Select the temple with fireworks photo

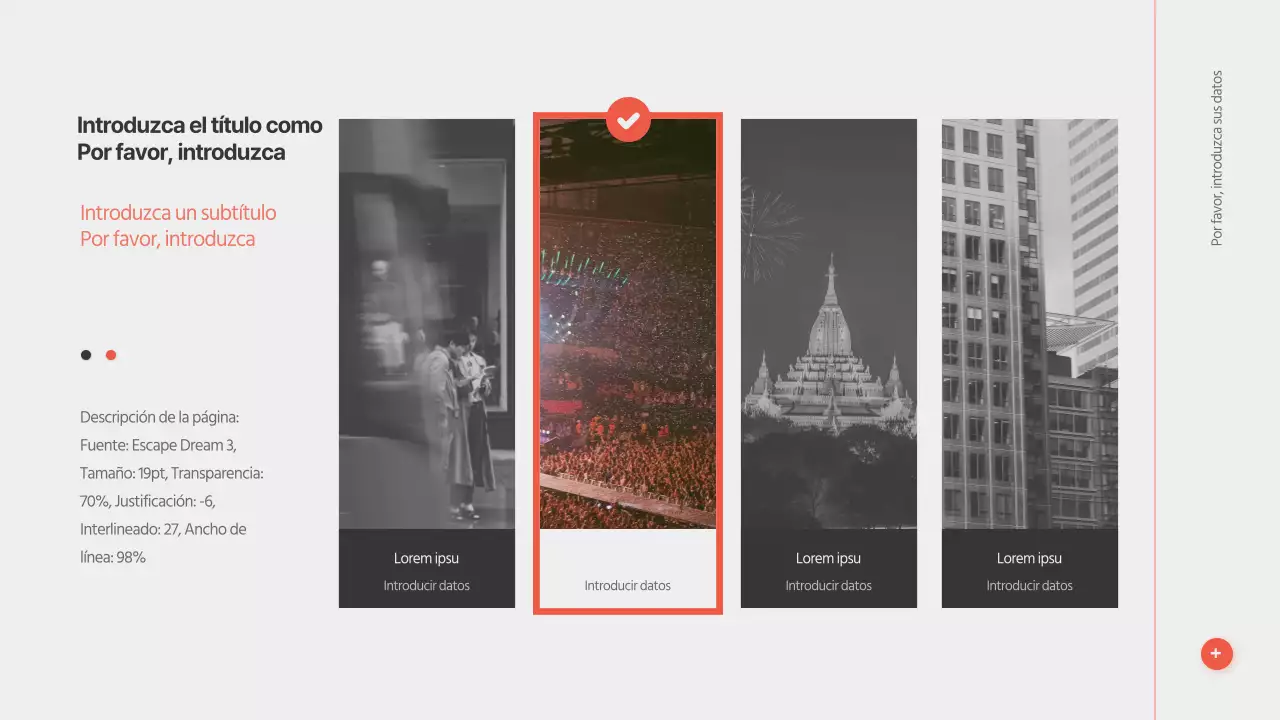tap(829, 323)
